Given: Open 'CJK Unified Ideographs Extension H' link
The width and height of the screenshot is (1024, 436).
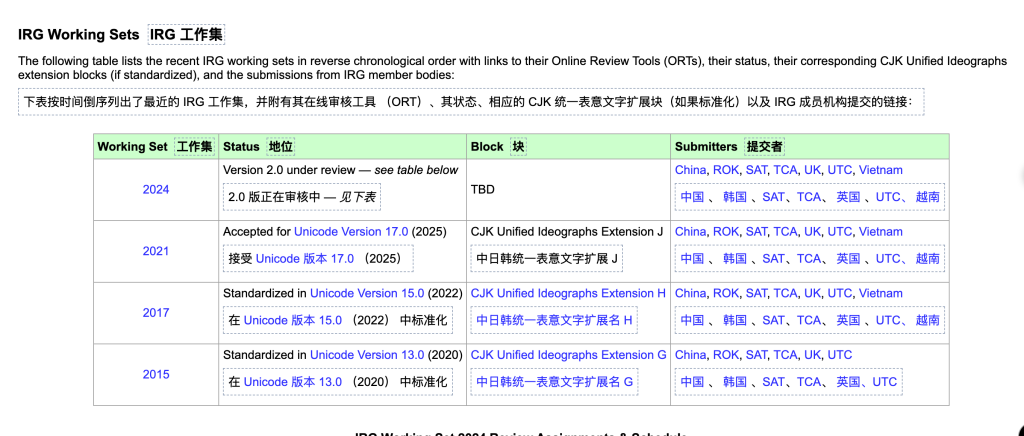Looking at the screenshot, I should coord(568,294).
